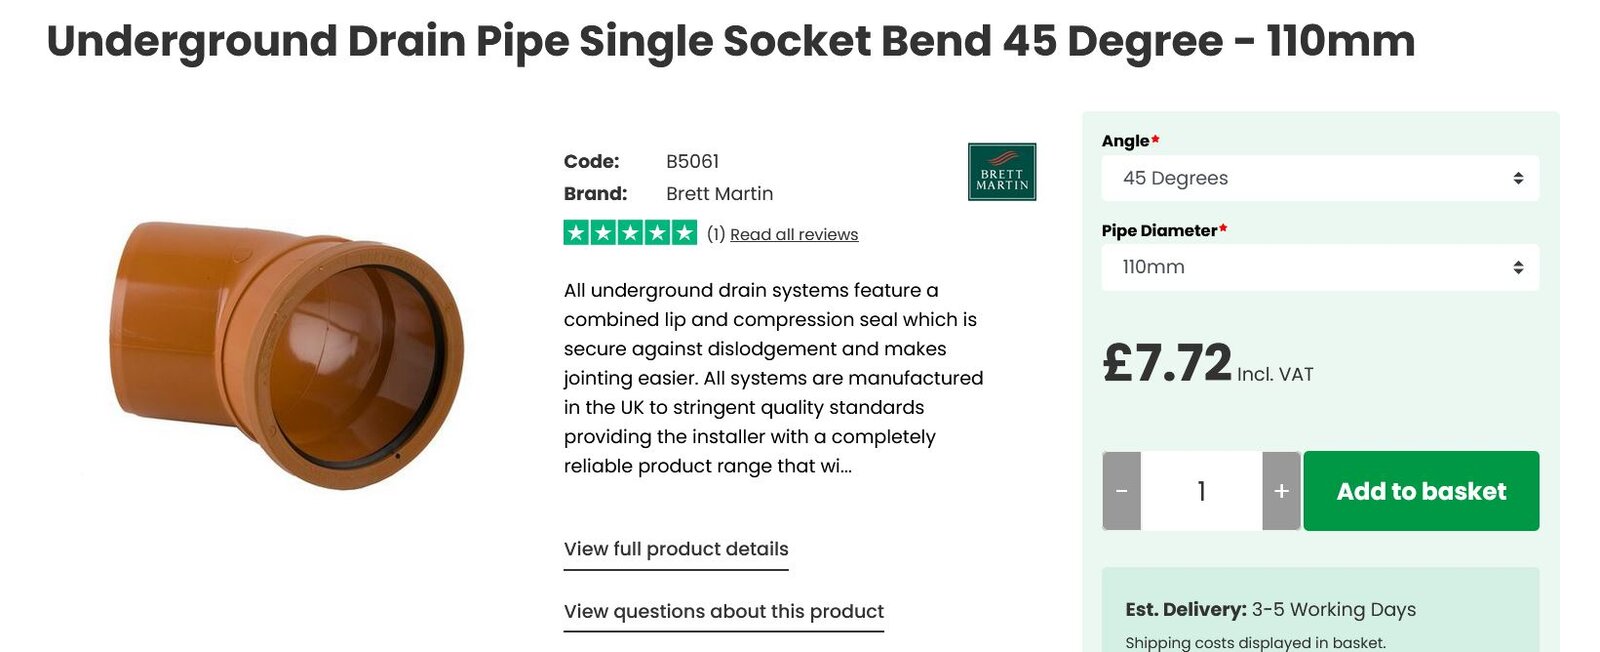Decrease quantity with the minus button
Screen dimensions: 1600x652
pos(1124,491)
